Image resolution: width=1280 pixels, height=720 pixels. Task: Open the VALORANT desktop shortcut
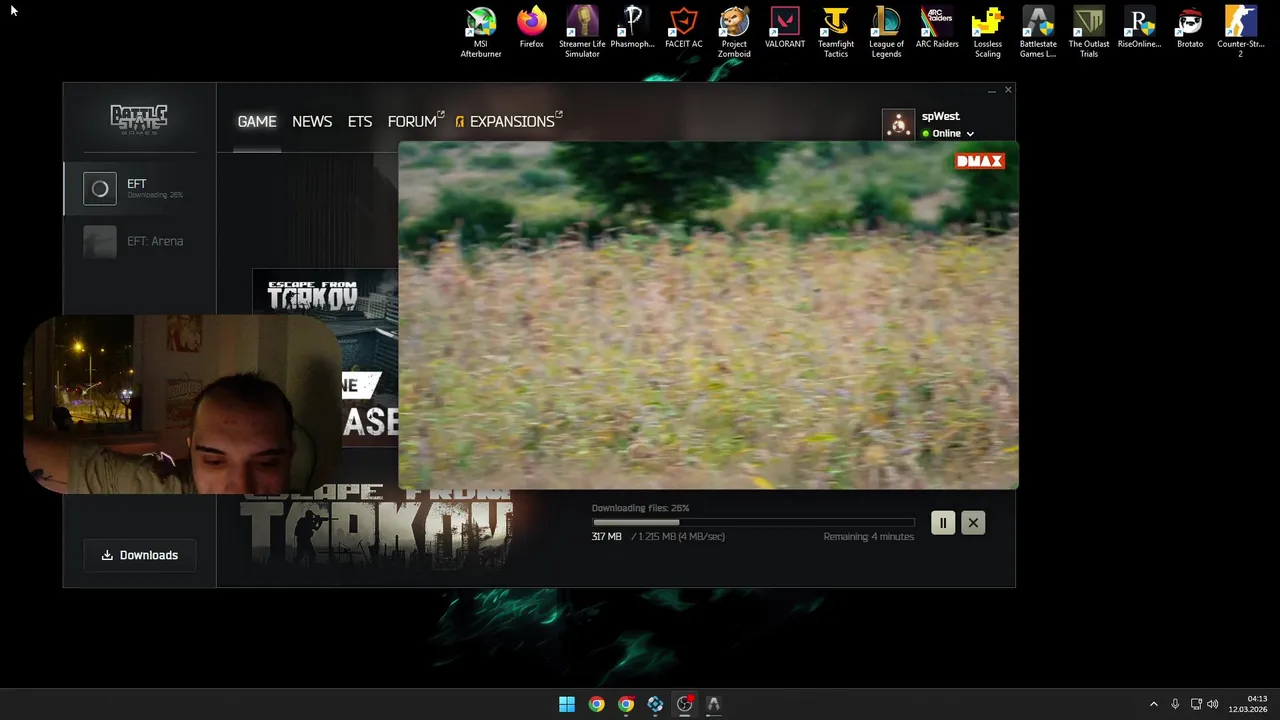click(x=785, y=28)
